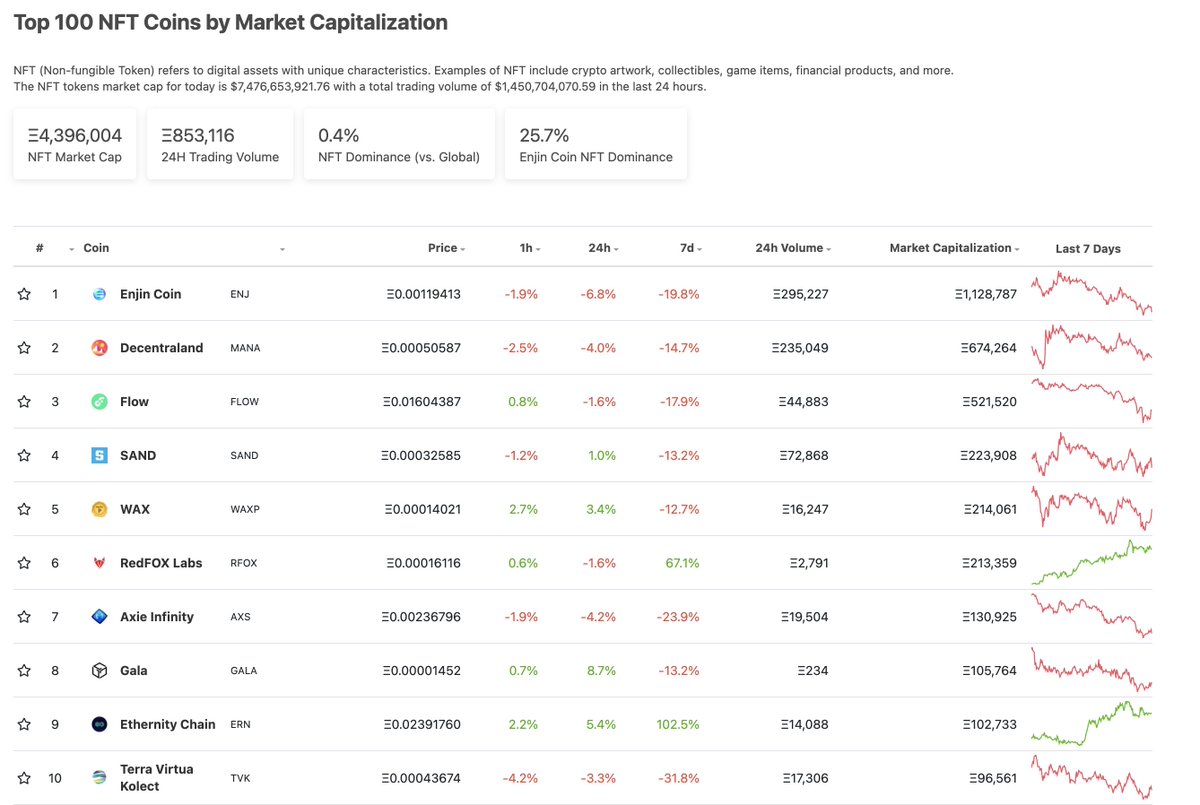
Task: Open the WAX coin link
Action: tap(135, 509)
